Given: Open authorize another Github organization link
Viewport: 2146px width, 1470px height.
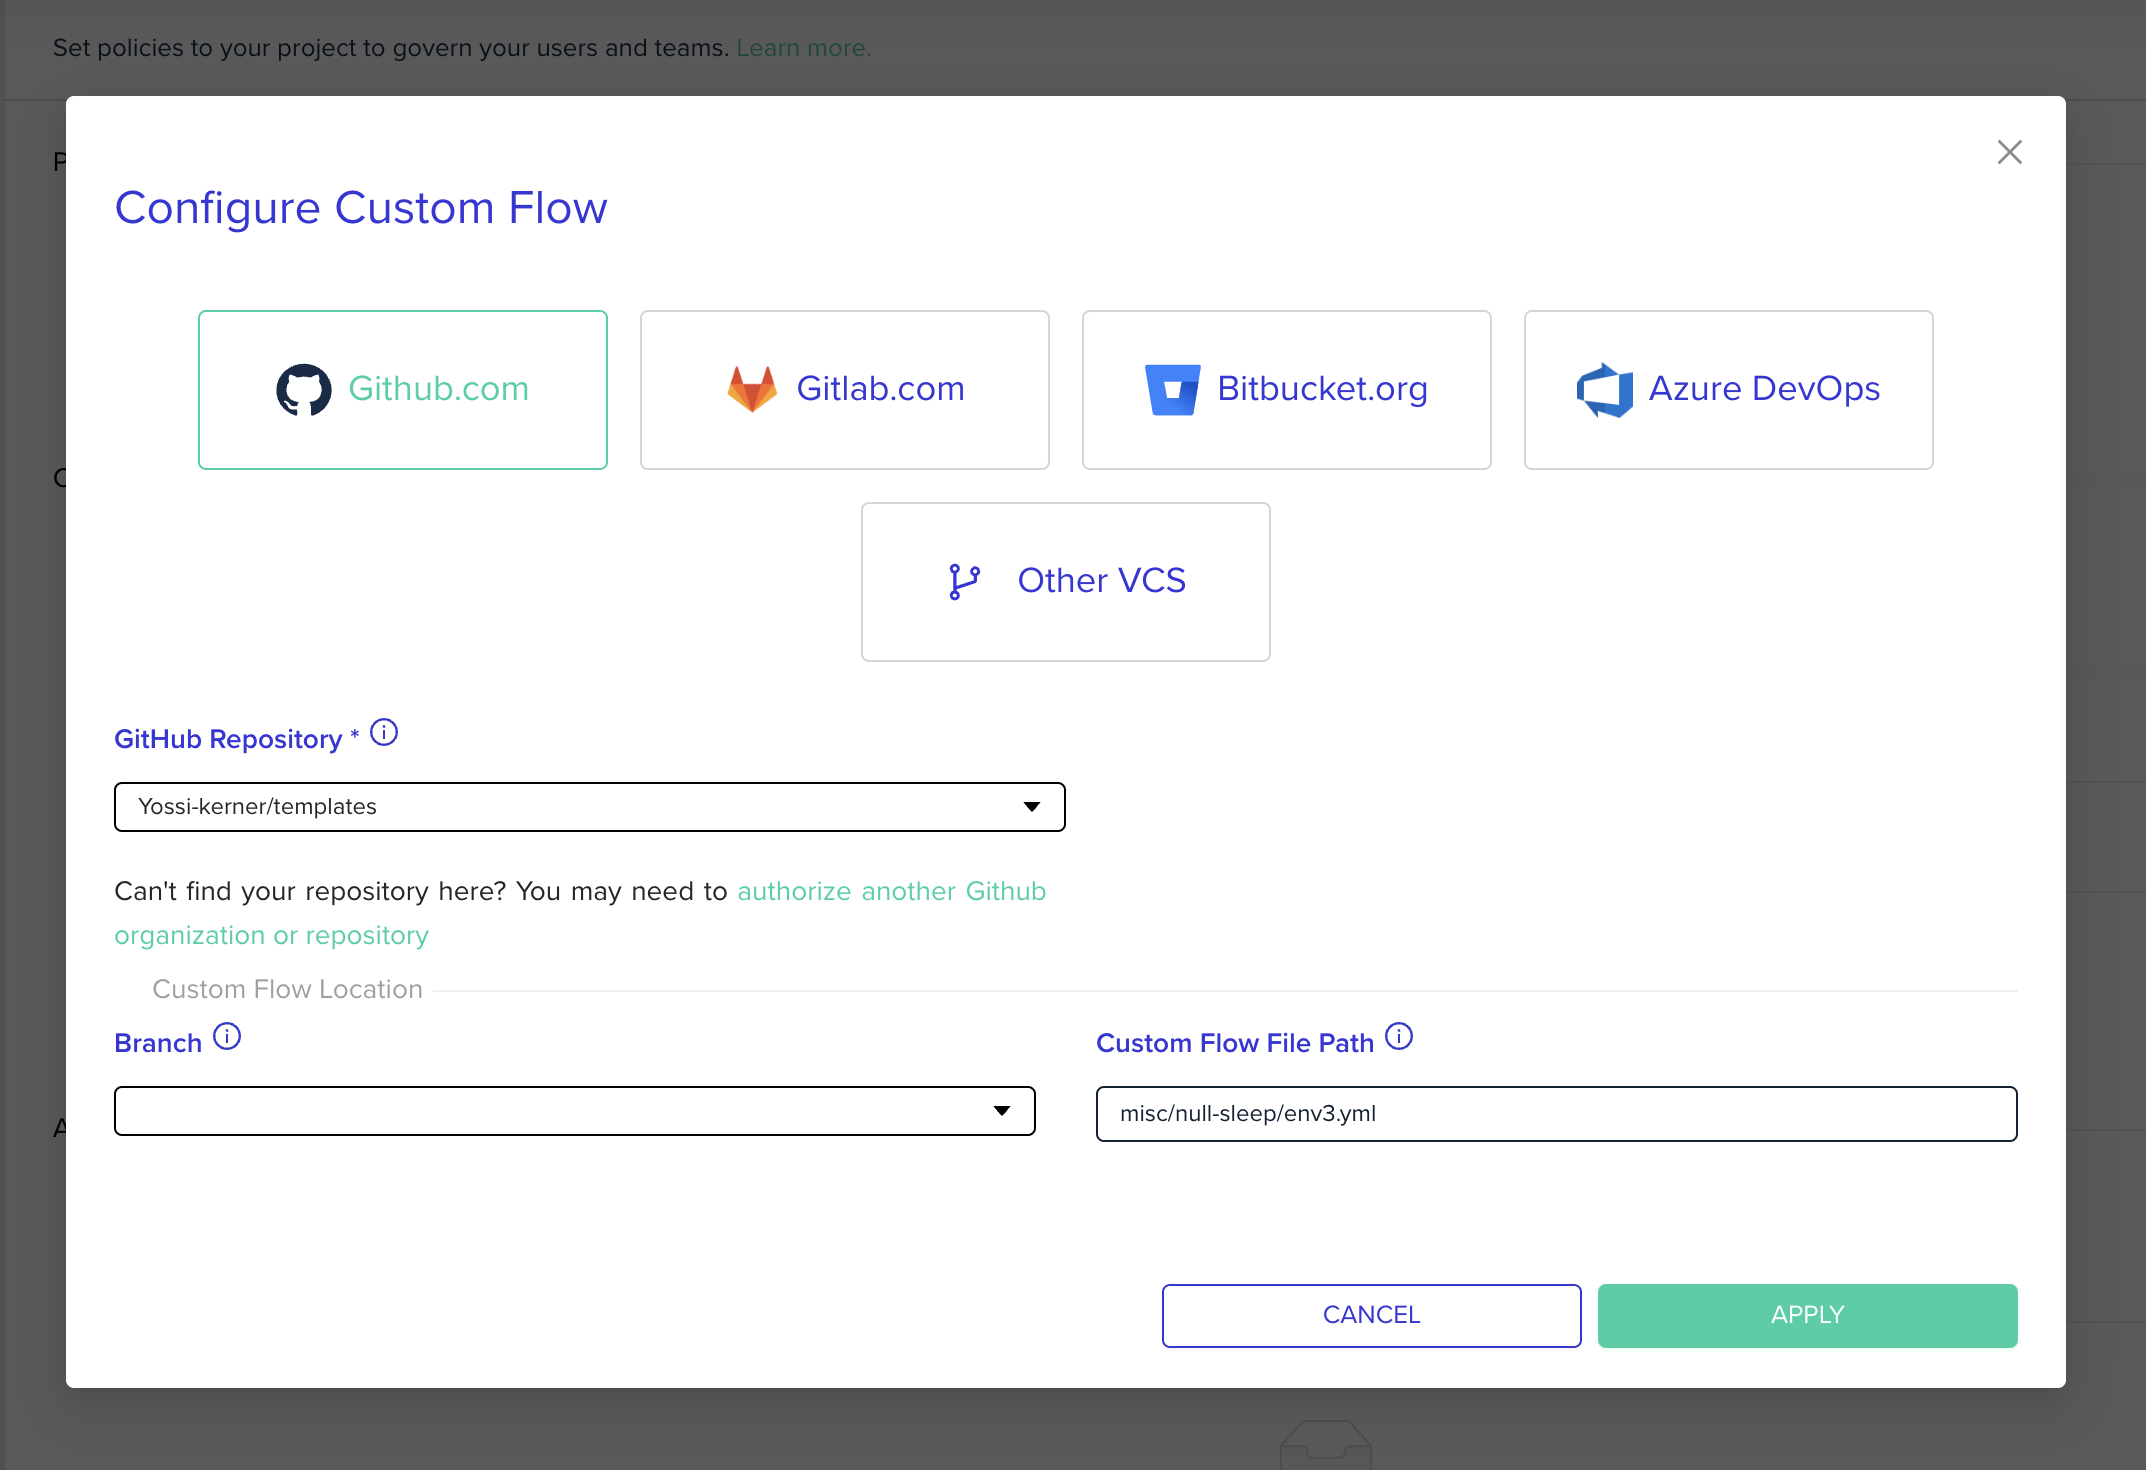Looking at the screenshot, I should [890, 891].
